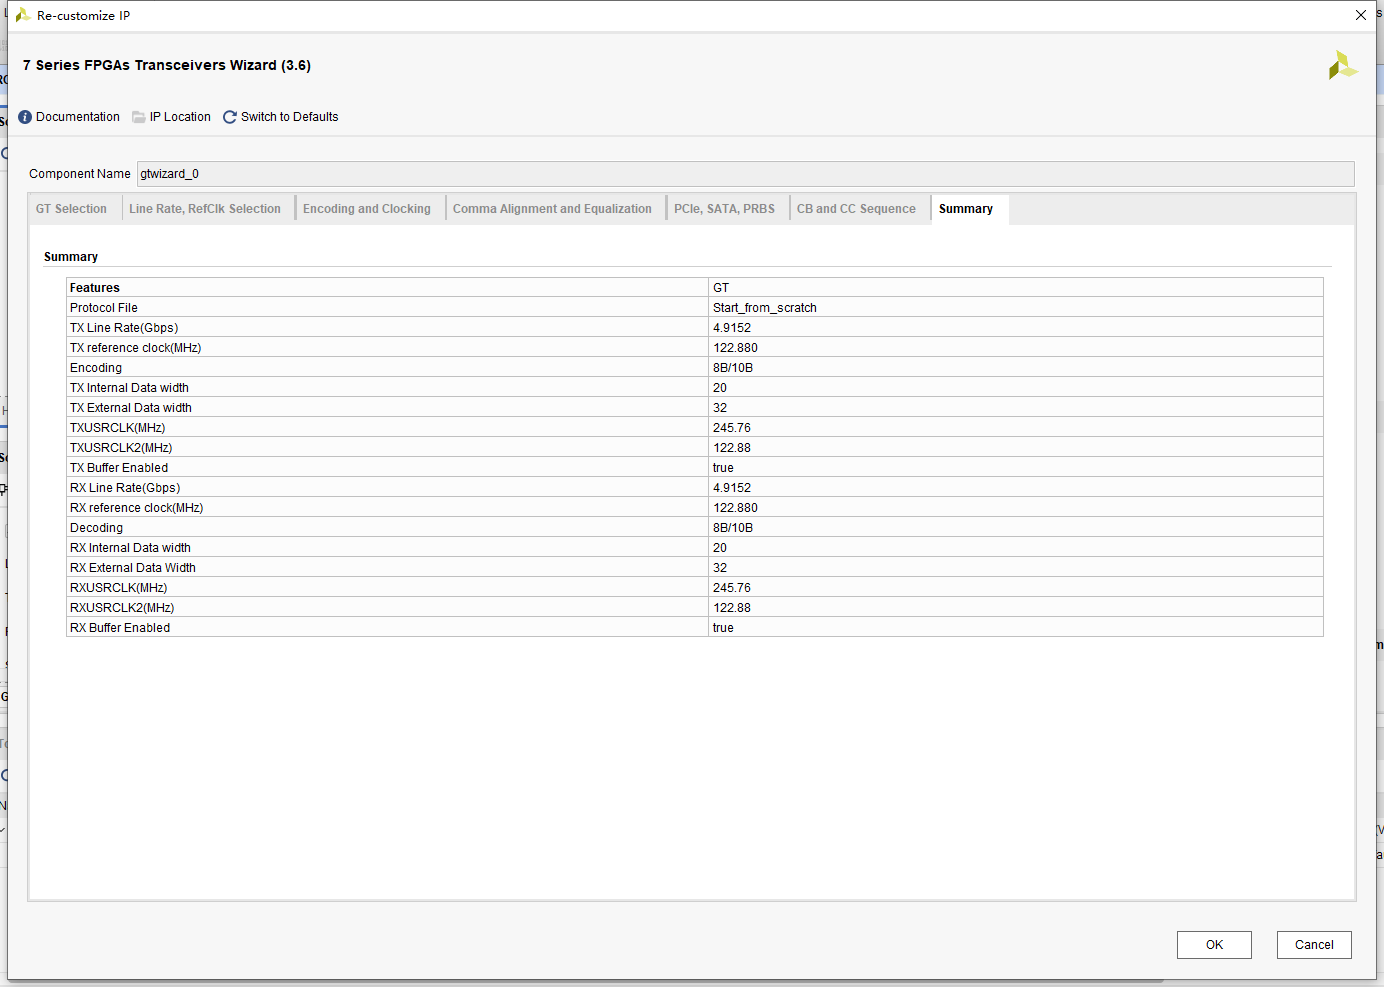1384x987 pixels.
Task: Click TX Buffer Enabled value true
Action: [723, 468]
